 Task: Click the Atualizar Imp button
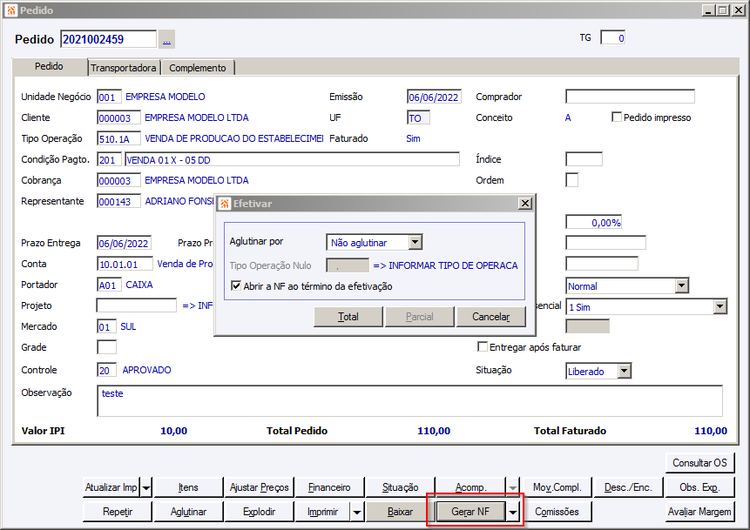click(111, 487)
